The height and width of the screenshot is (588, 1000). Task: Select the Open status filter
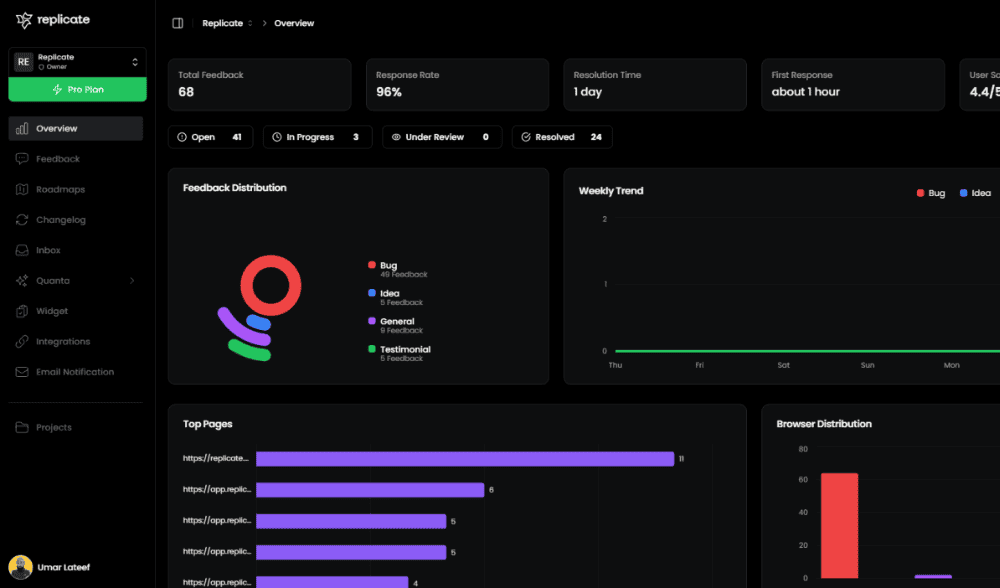tap(210, 137)
